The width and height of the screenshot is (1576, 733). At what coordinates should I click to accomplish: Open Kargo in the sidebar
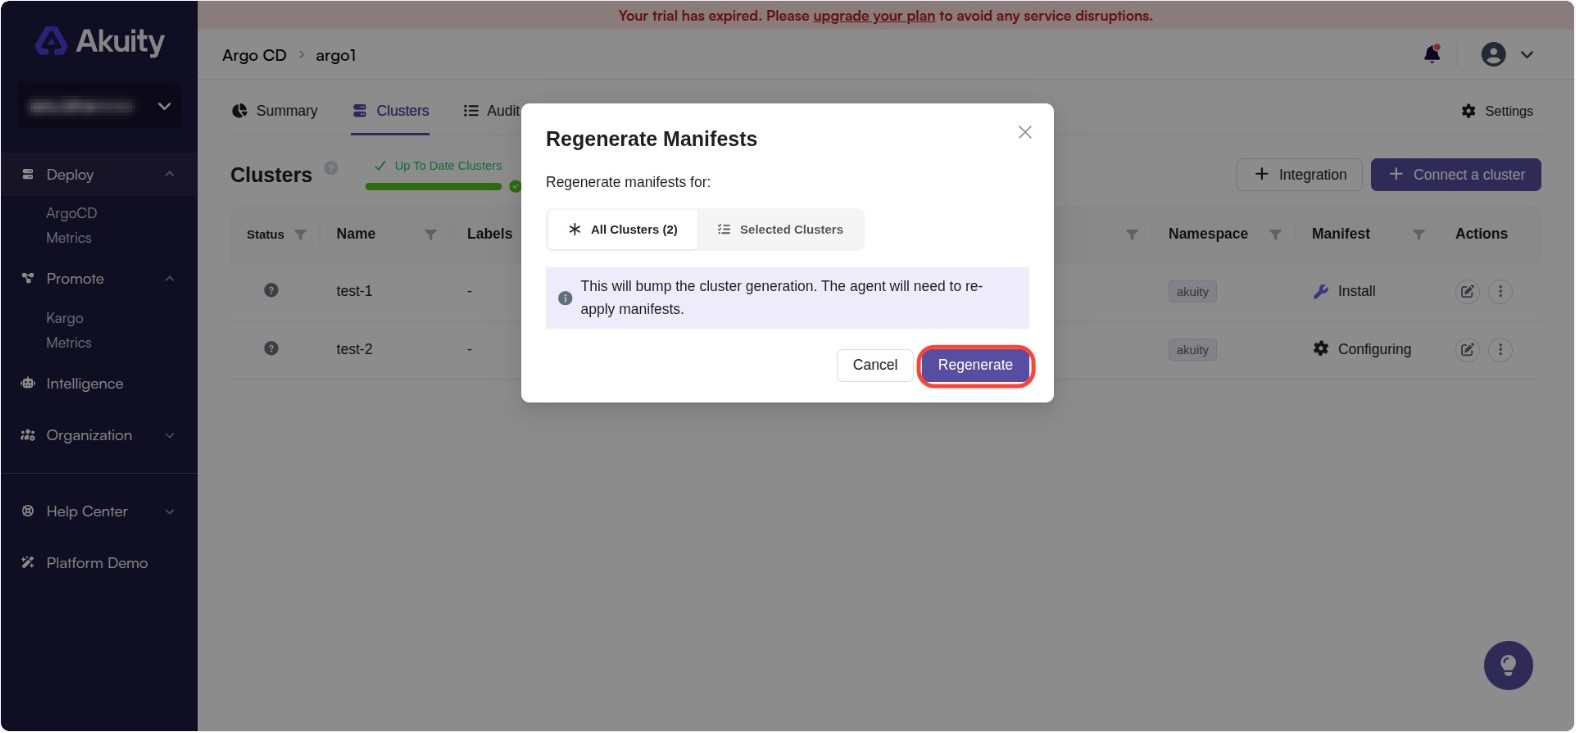[x=65, y=318]
